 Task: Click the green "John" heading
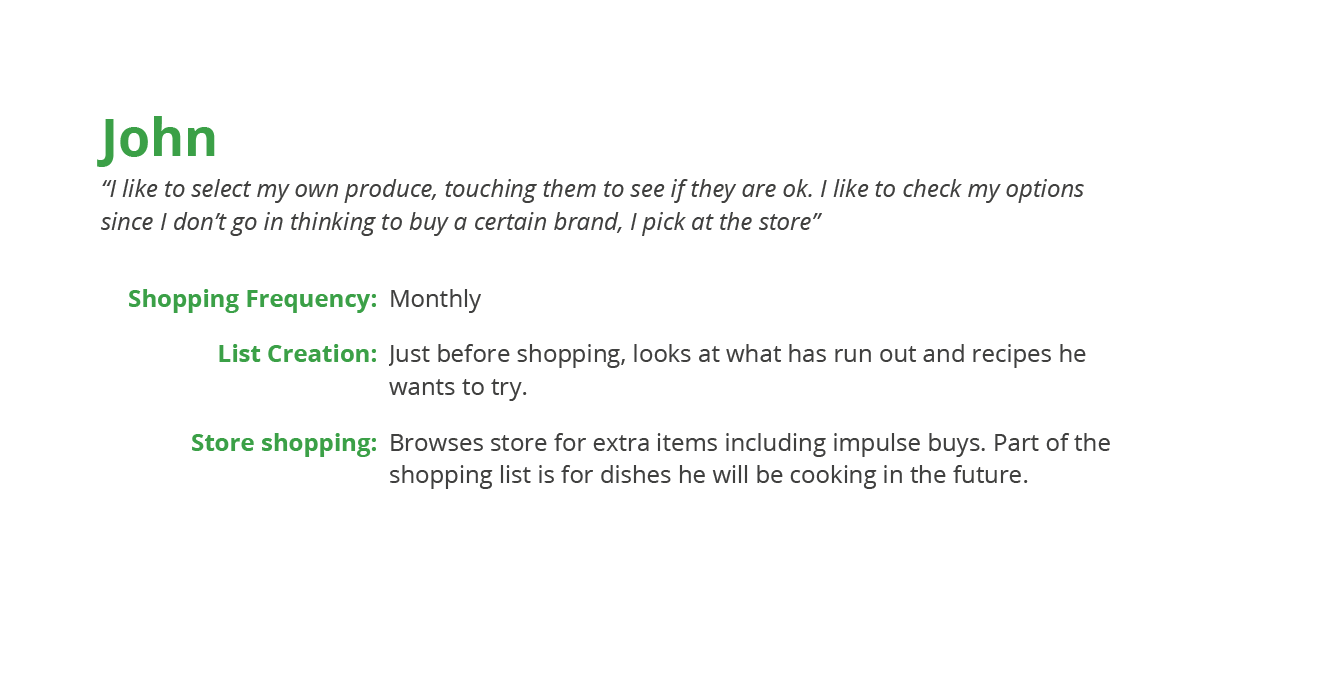point(159,138)
